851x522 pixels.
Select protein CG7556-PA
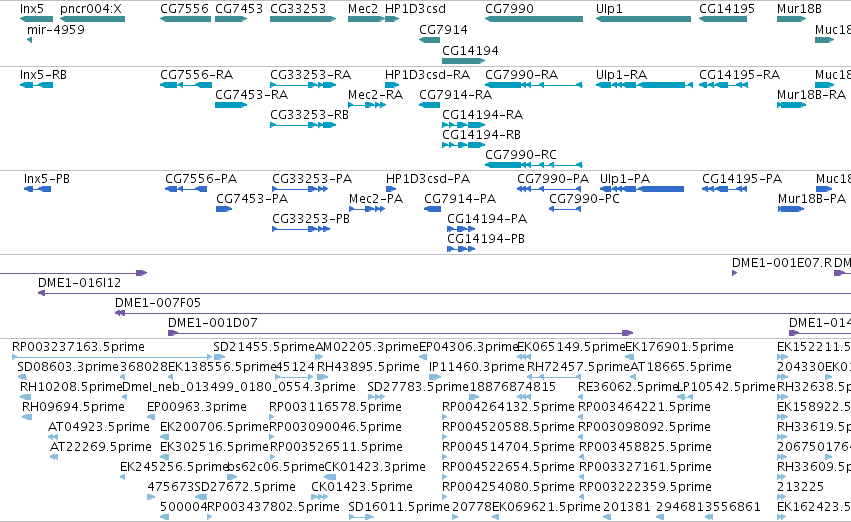[201, 179]
